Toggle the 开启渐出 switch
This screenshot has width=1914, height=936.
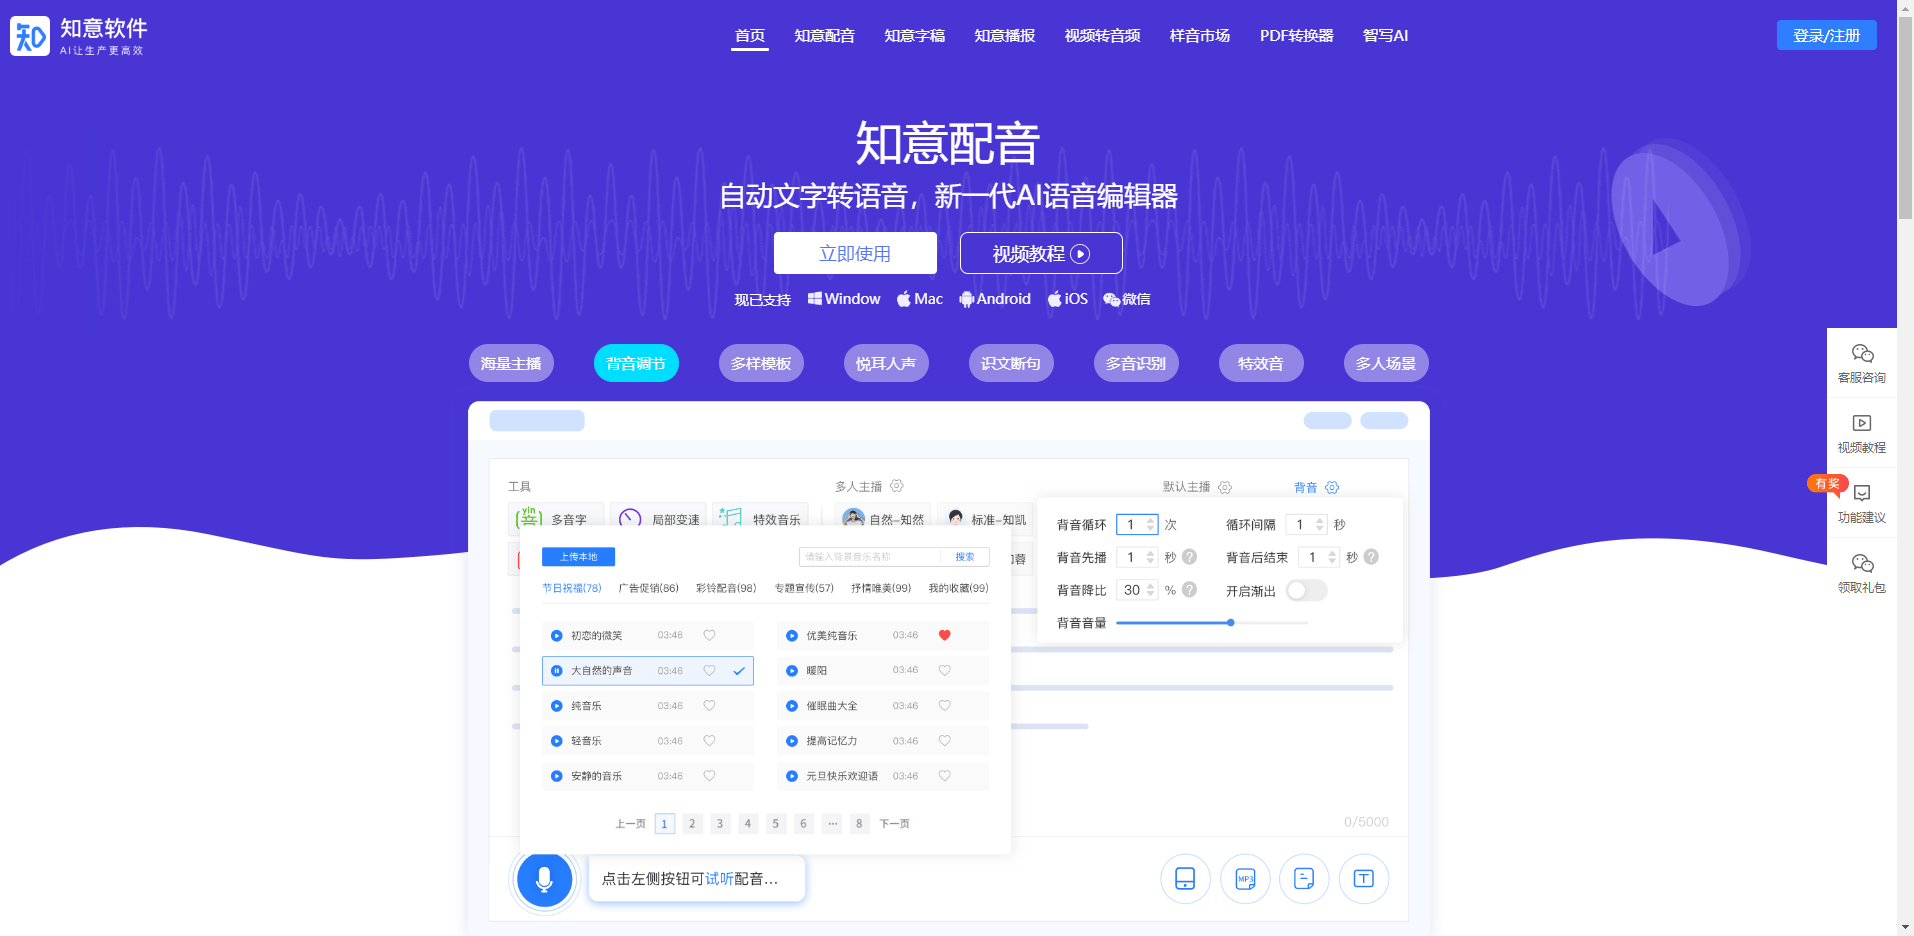tap(1307, 590)
